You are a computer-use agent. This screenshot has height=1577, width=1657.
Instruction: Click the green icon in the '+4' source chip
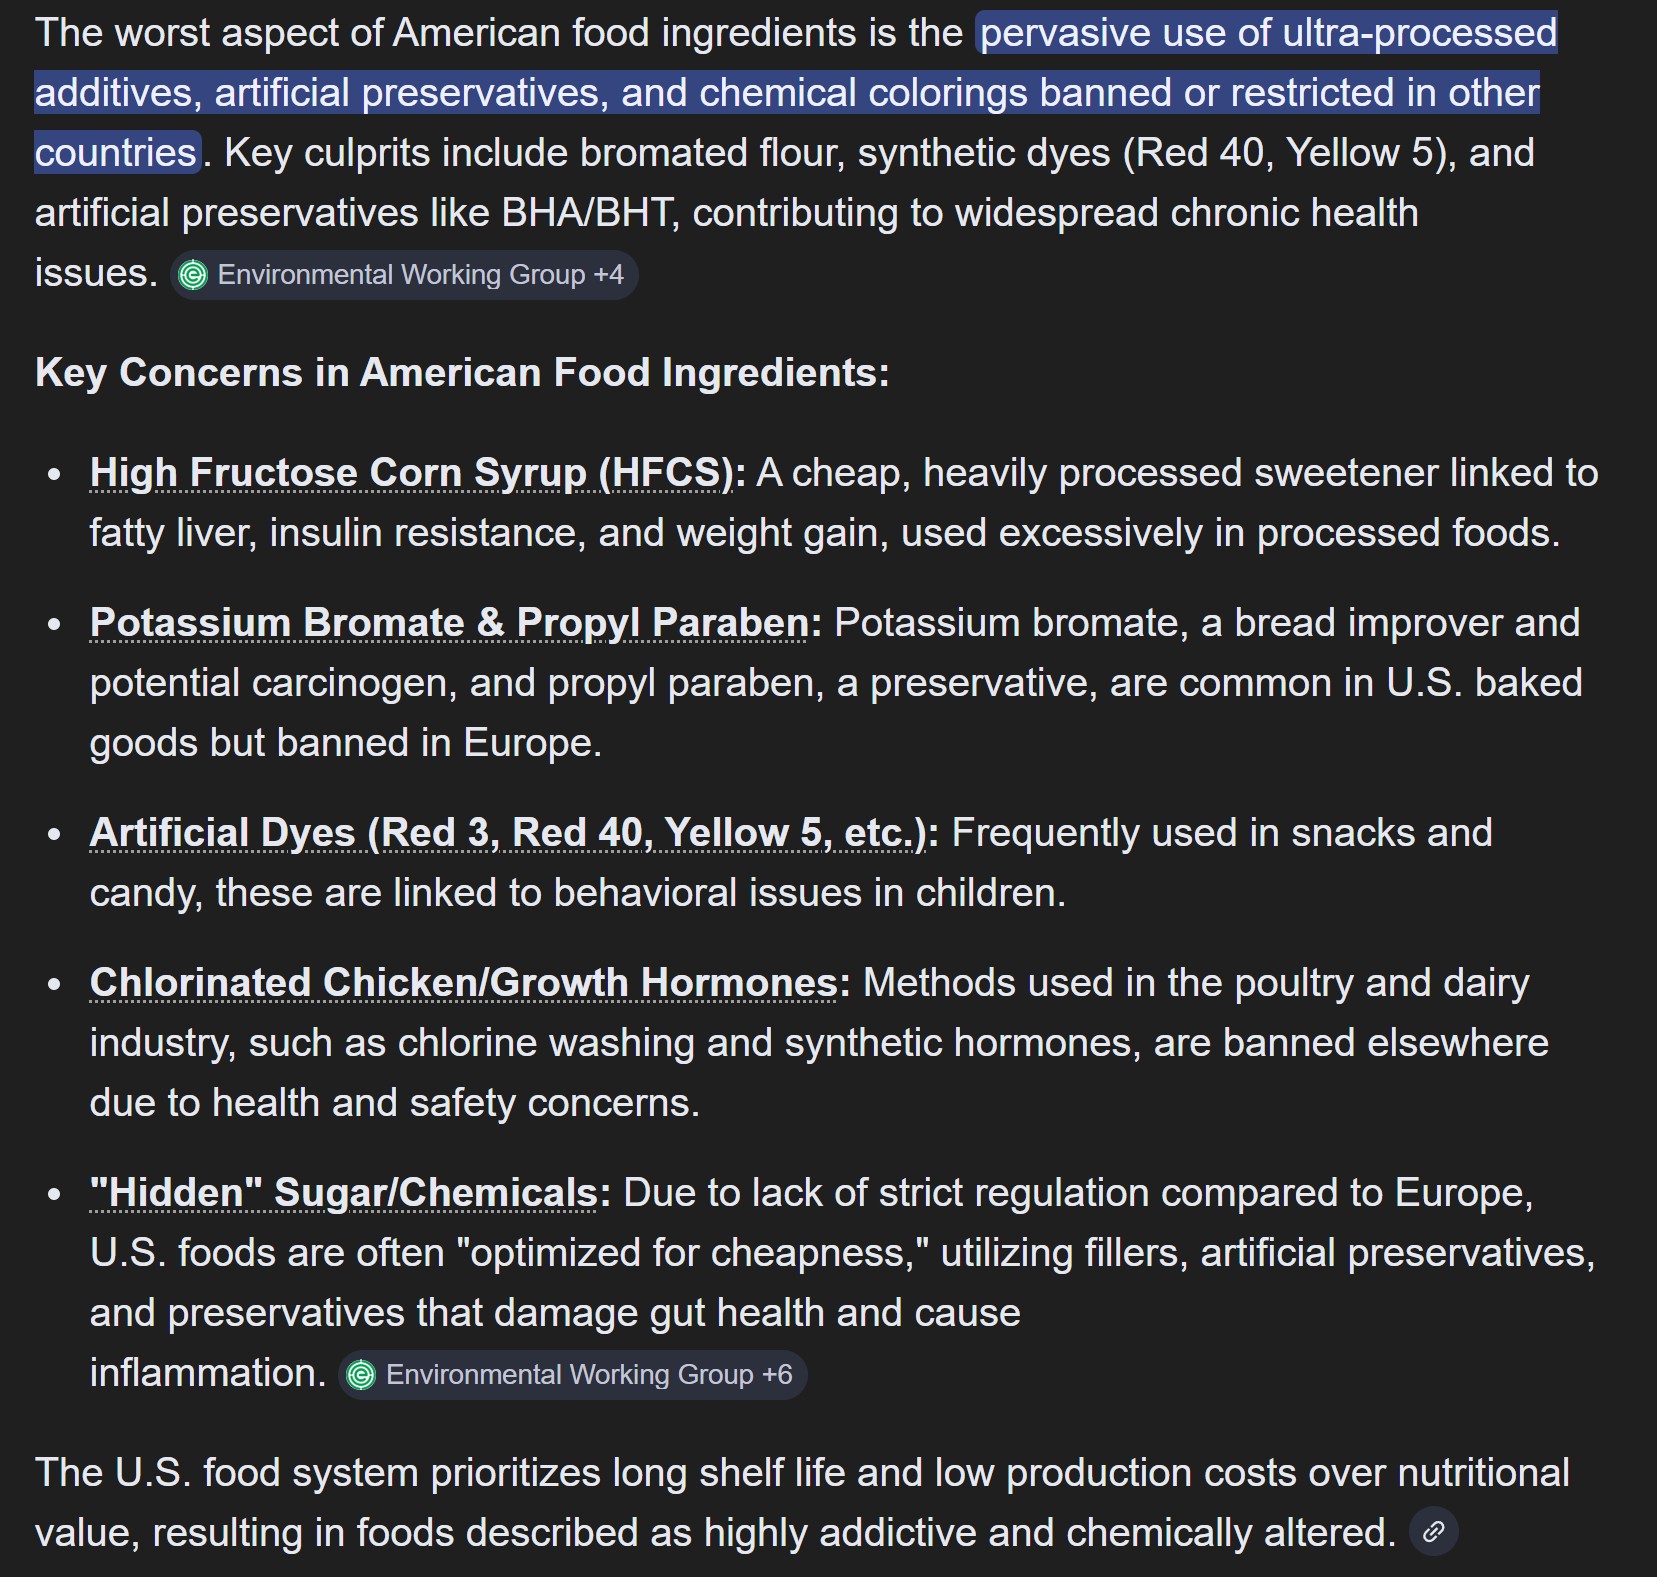coord(193,275)
